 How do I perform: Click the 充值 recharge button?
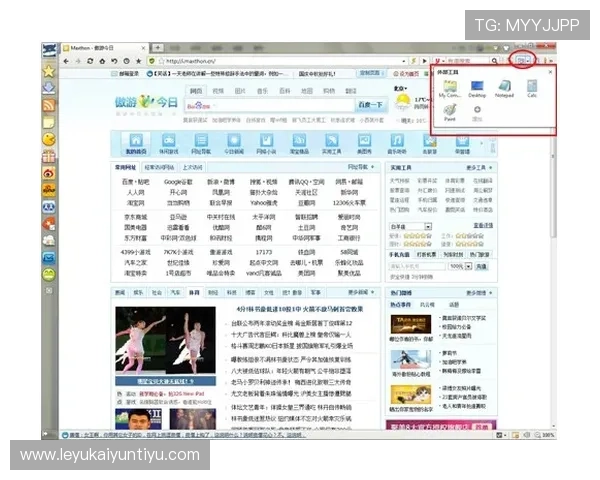click(481, 266)
